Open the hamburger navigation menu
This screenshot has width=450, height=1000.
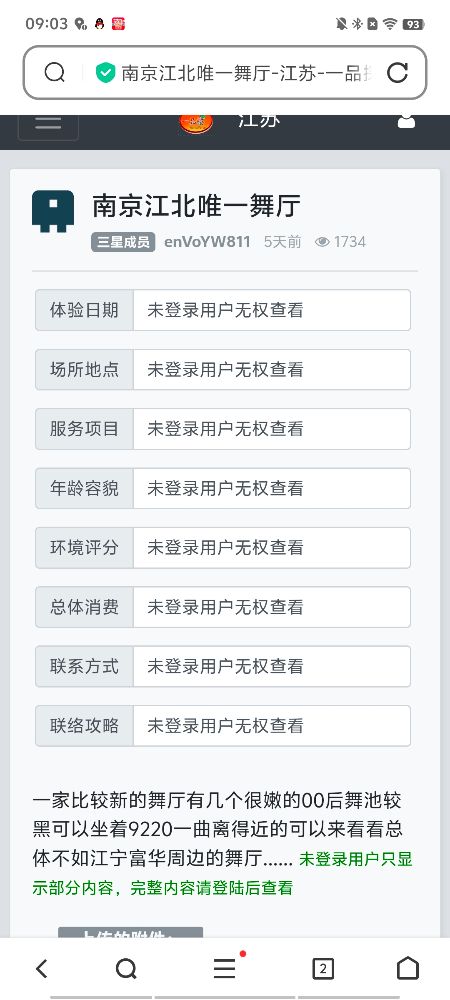coord(48,124)
